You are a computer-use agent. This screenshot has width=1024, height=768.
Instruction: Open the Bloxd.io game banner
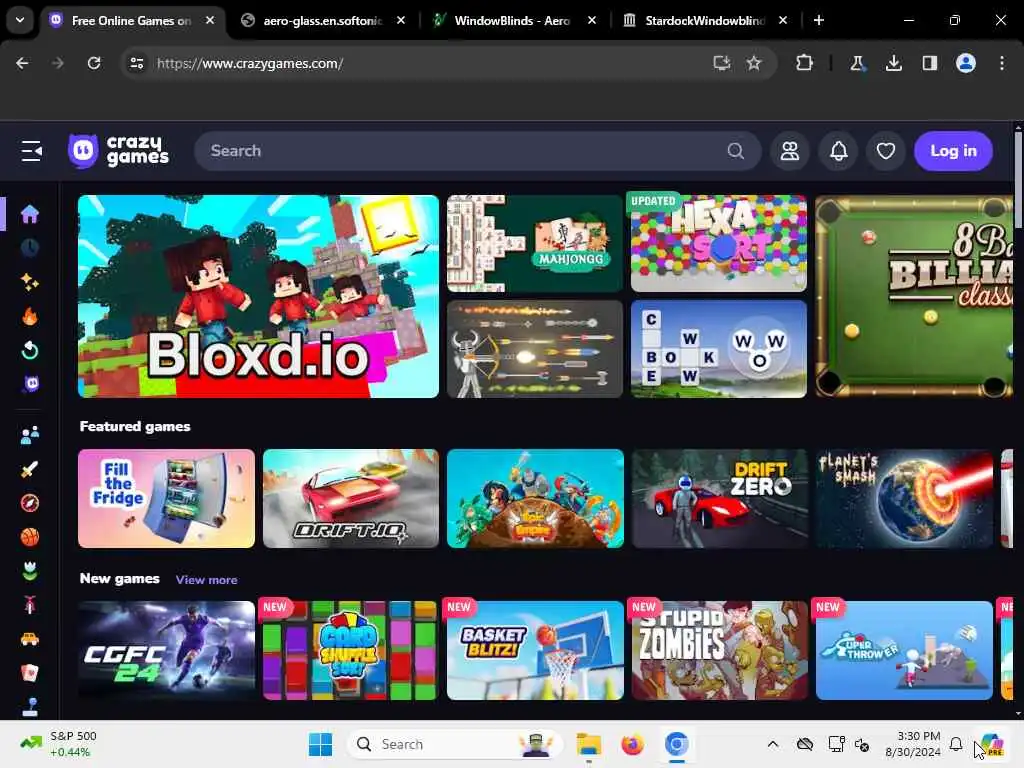coord(258,296)
